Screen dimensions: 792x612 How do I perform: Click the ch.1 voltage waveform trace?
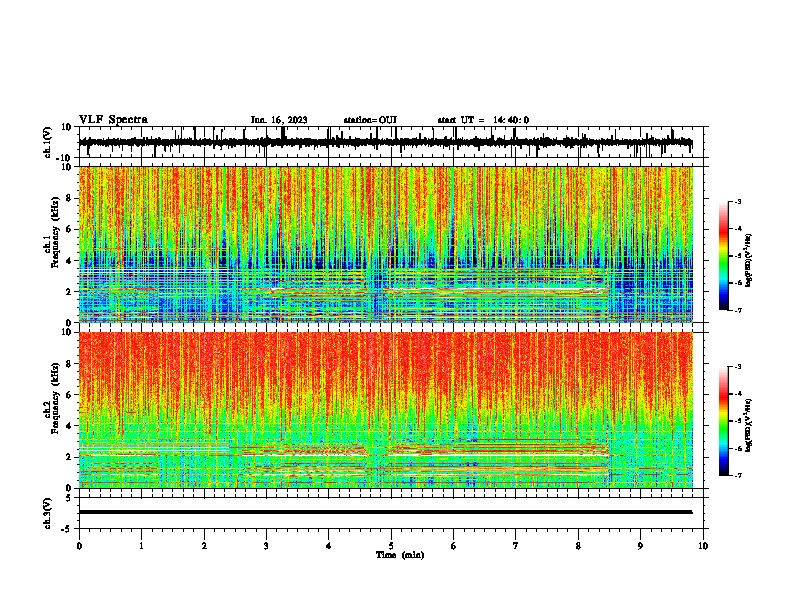pyautogui.click(x=385, y=142)
